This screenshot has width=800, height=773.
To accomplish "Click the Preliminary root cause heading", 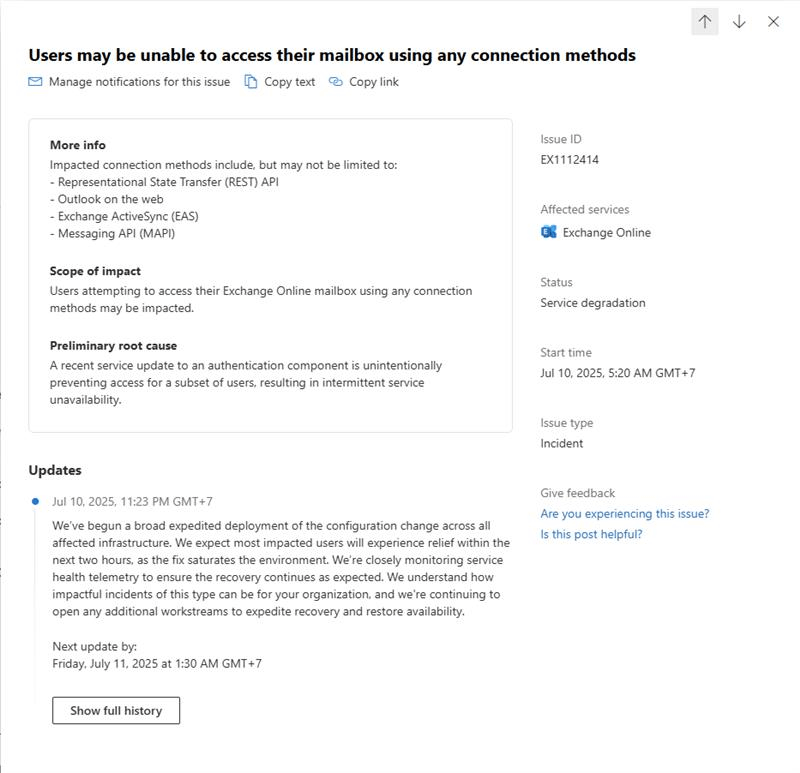I will click(113, 346).
